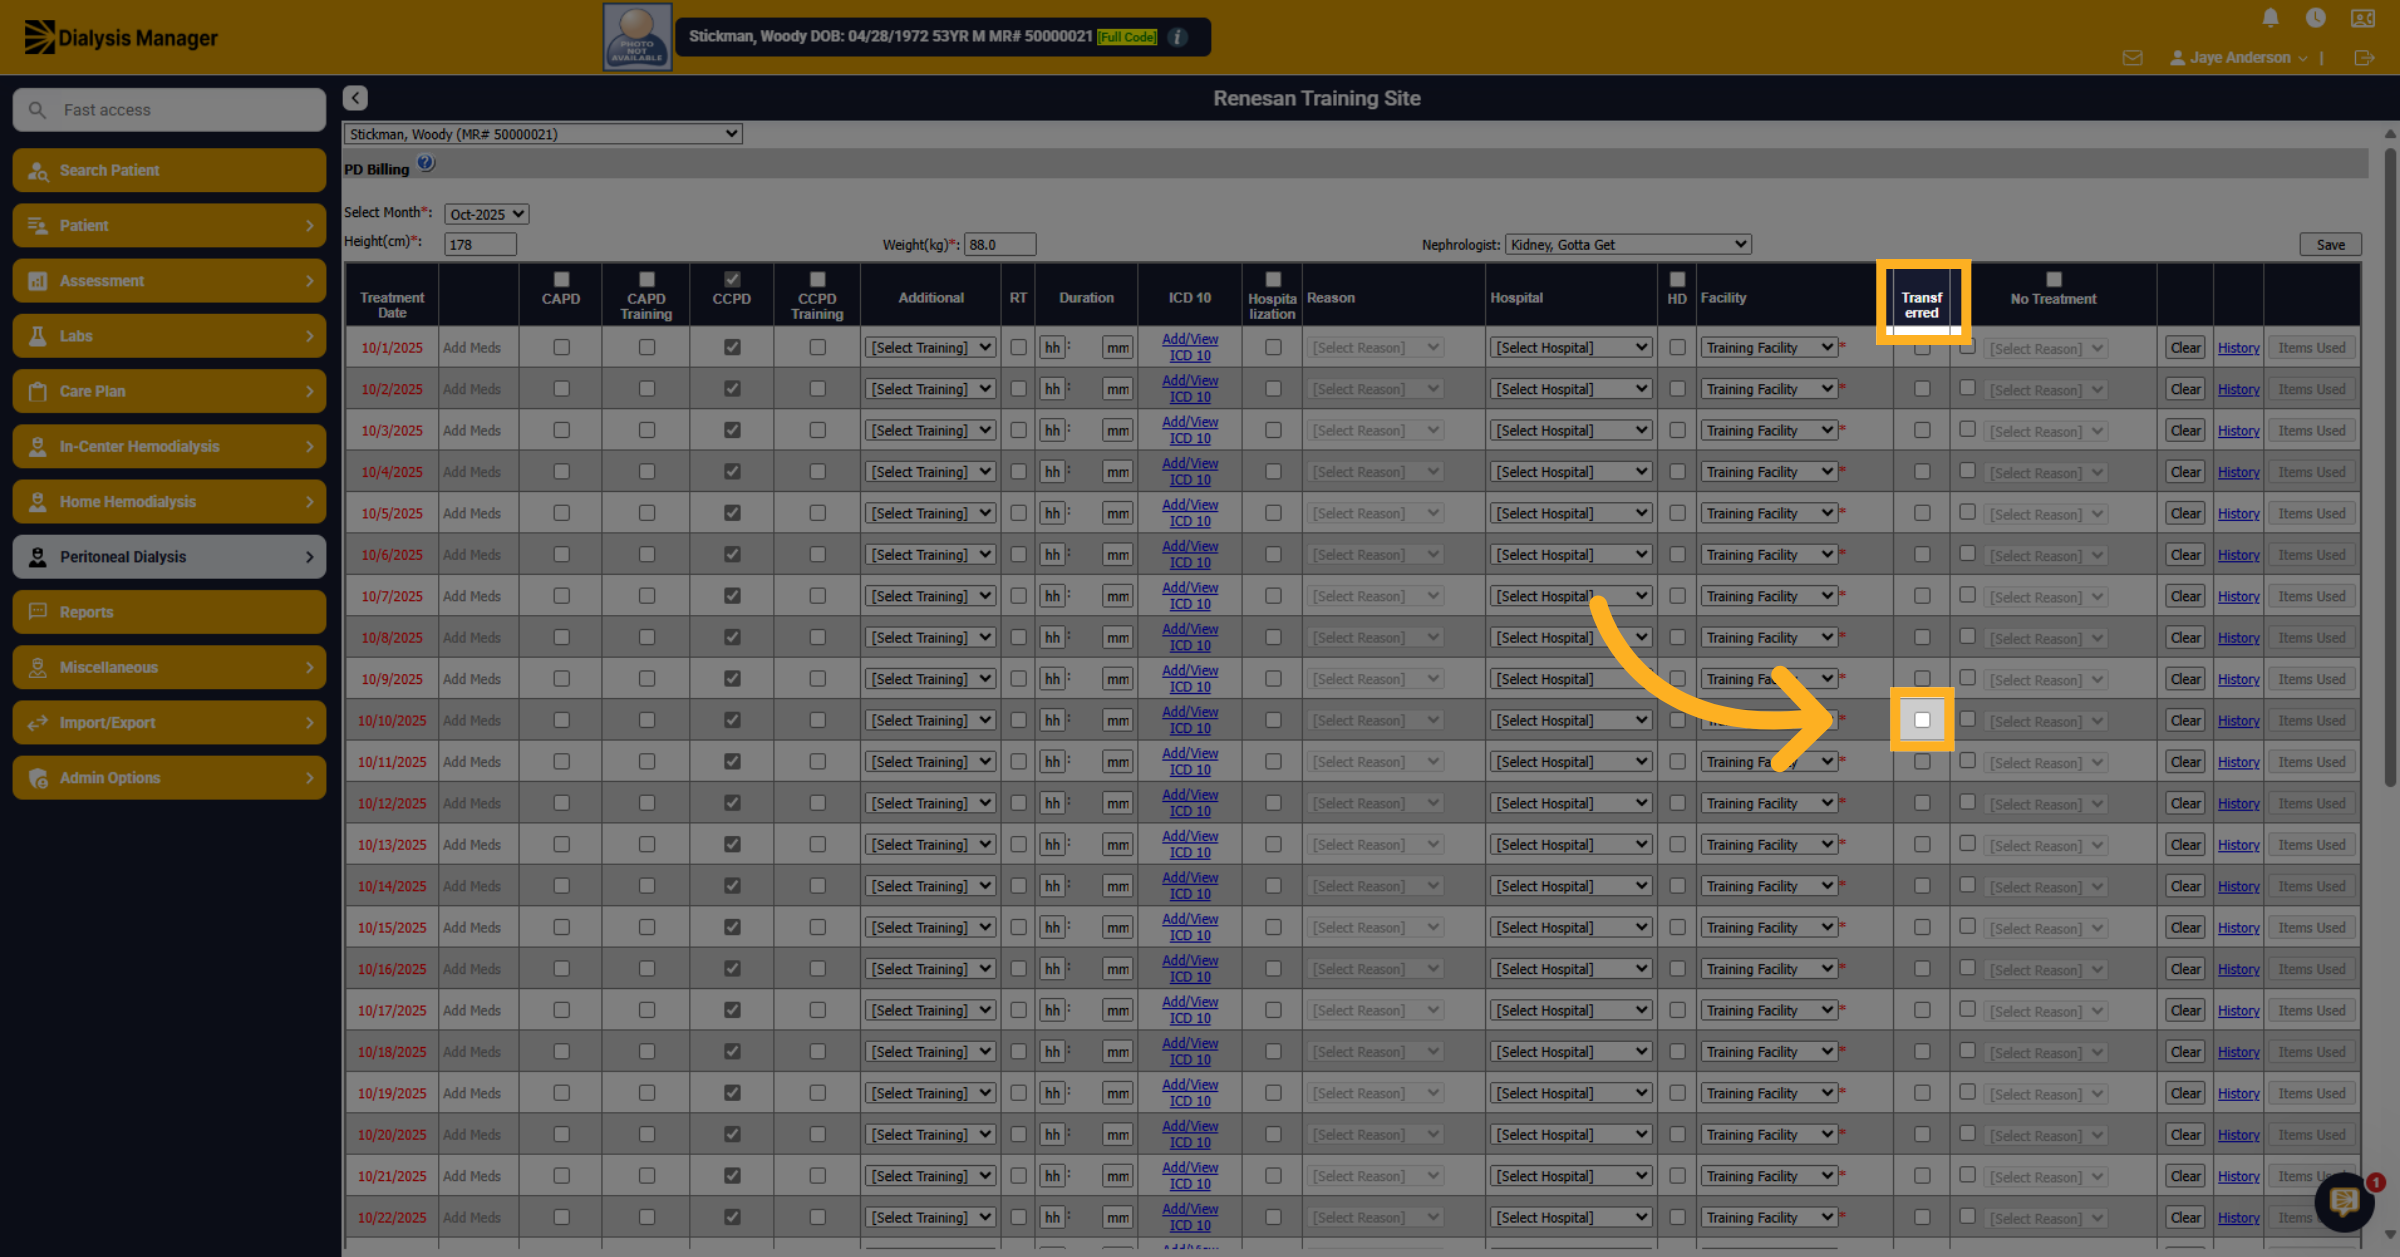Check the RT box for 10/7/2025

coord(1018,596)
